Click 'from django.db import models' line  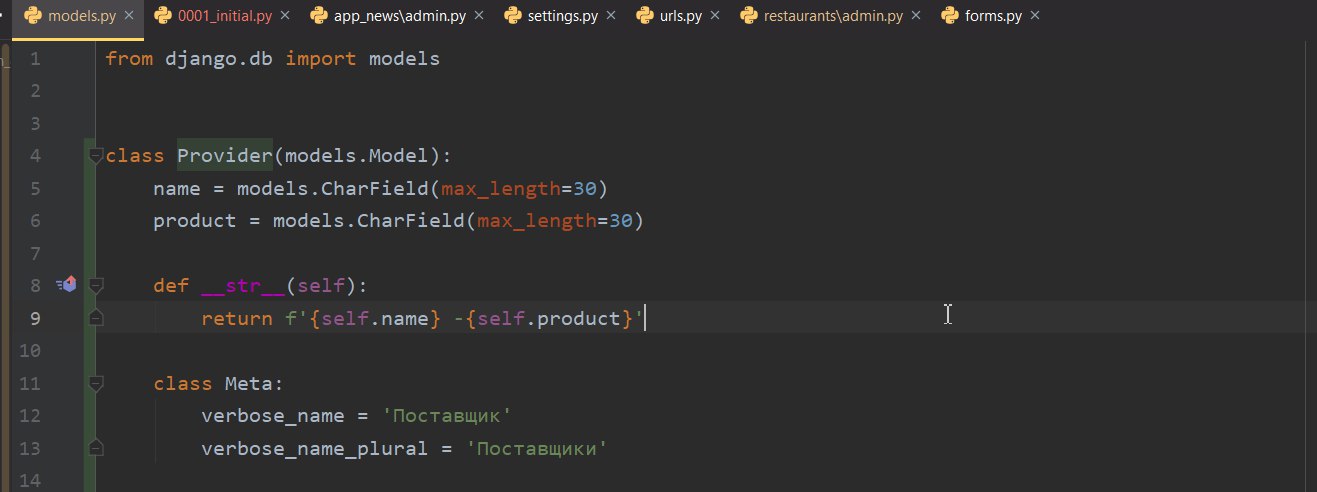tap(273, 59)
